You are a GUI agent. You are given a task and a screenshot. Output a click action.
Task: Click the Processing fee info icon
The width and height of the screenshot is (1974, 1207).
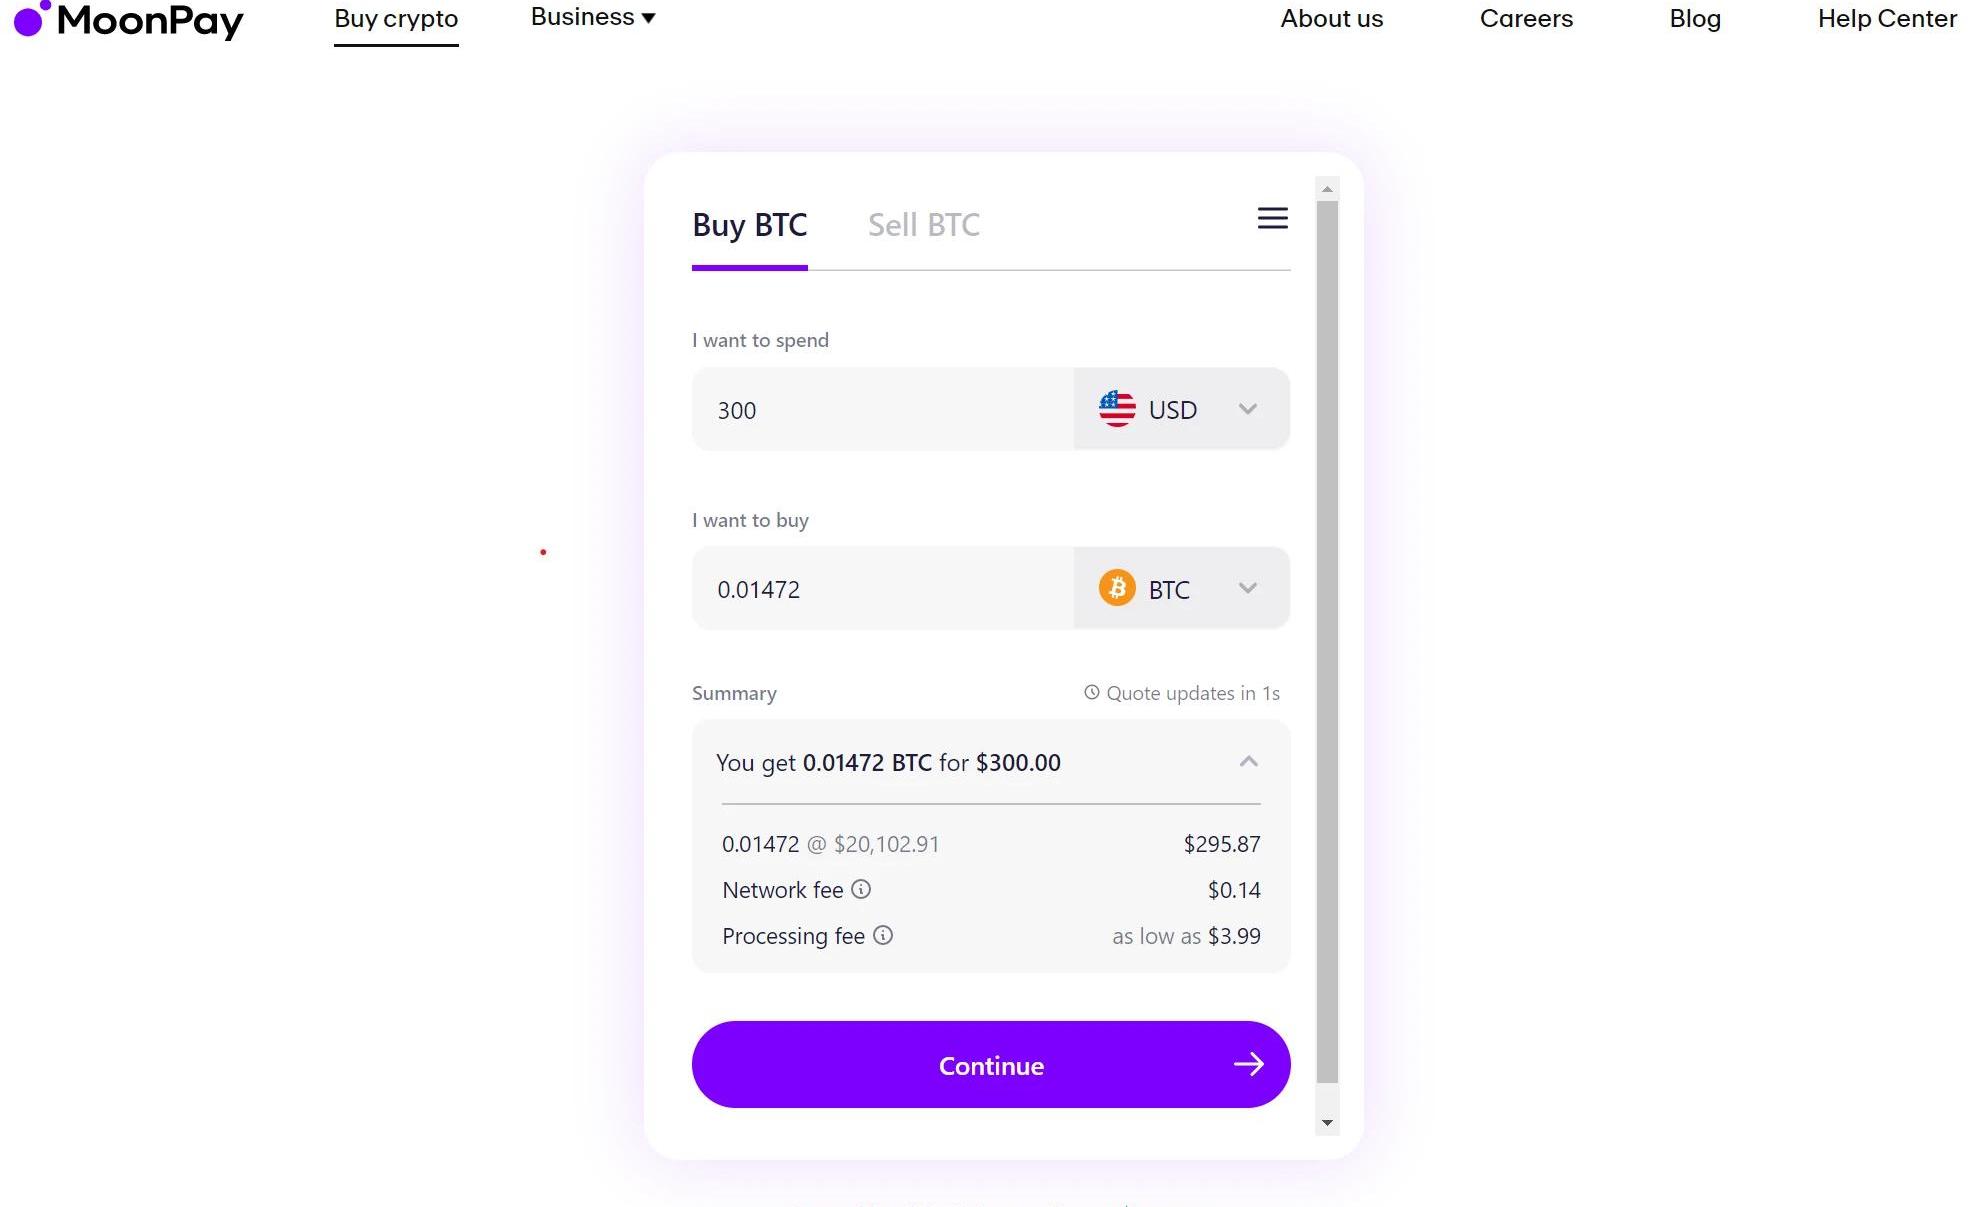click(883, 935)
